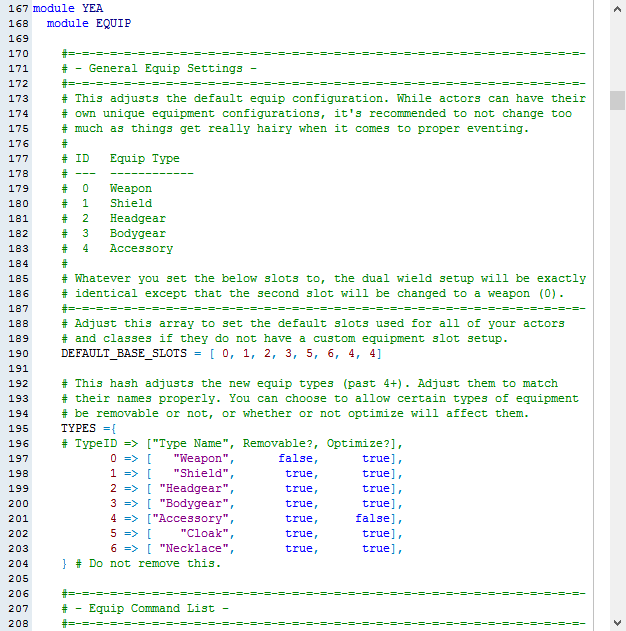Click the "3 Bodygear" comment on line 182
The image size is (626, 631).
(113, 233)
